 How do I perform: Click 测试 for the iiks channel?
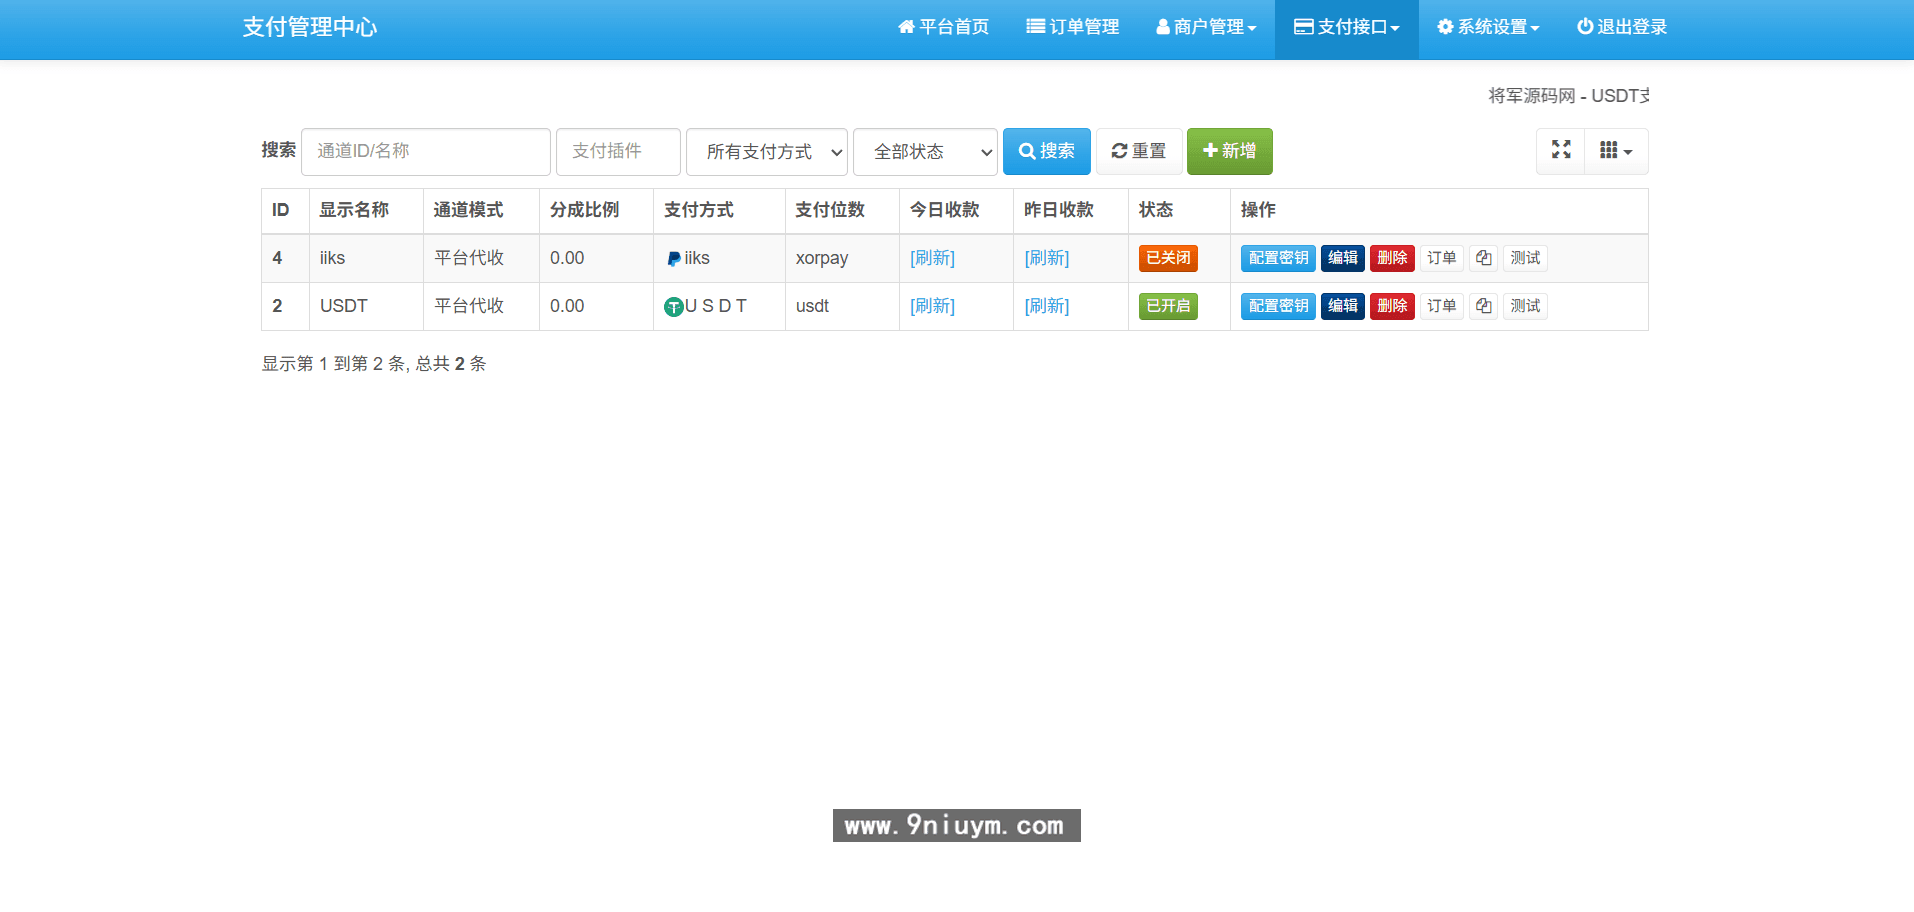pos(1525,258)
